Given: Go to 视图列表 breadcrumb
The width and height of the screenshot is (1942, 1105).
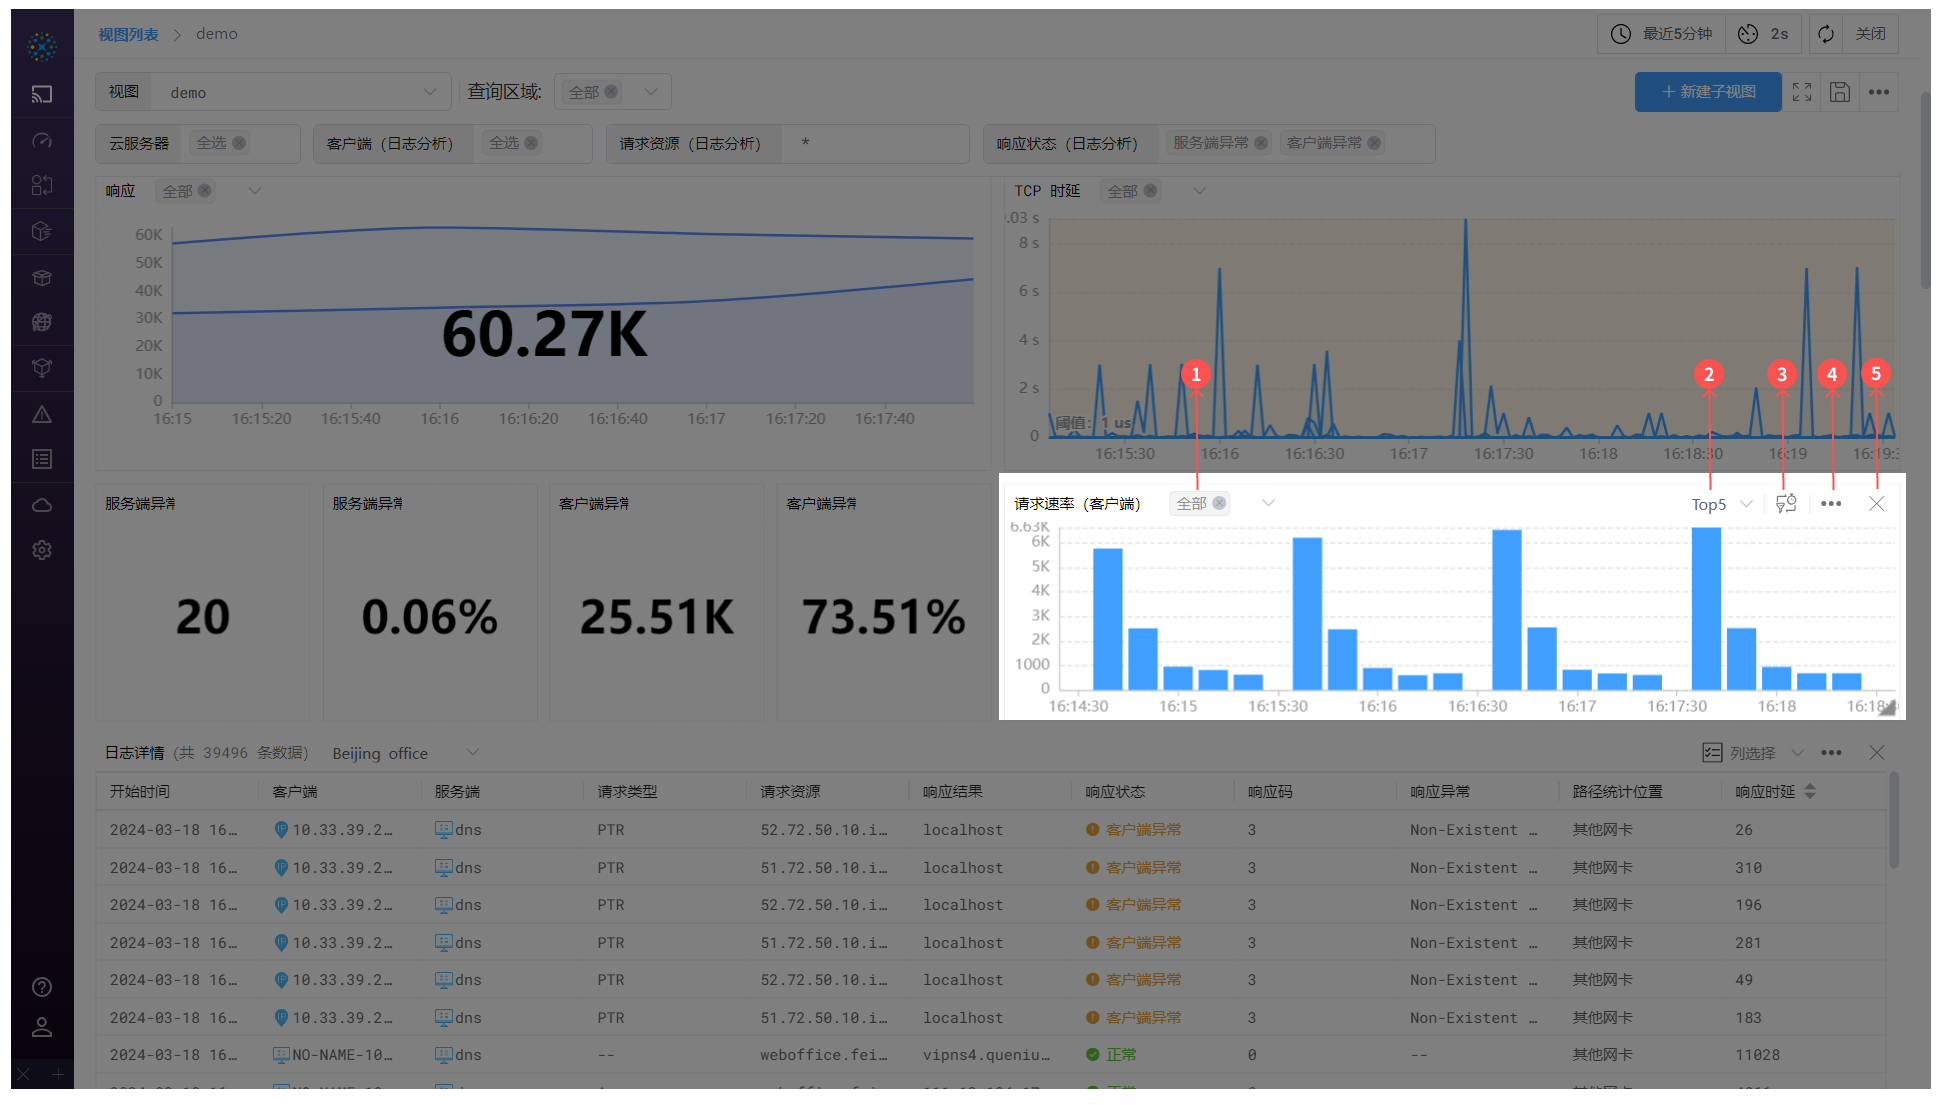Looking at the screenshot, I should tap(128, 34).
